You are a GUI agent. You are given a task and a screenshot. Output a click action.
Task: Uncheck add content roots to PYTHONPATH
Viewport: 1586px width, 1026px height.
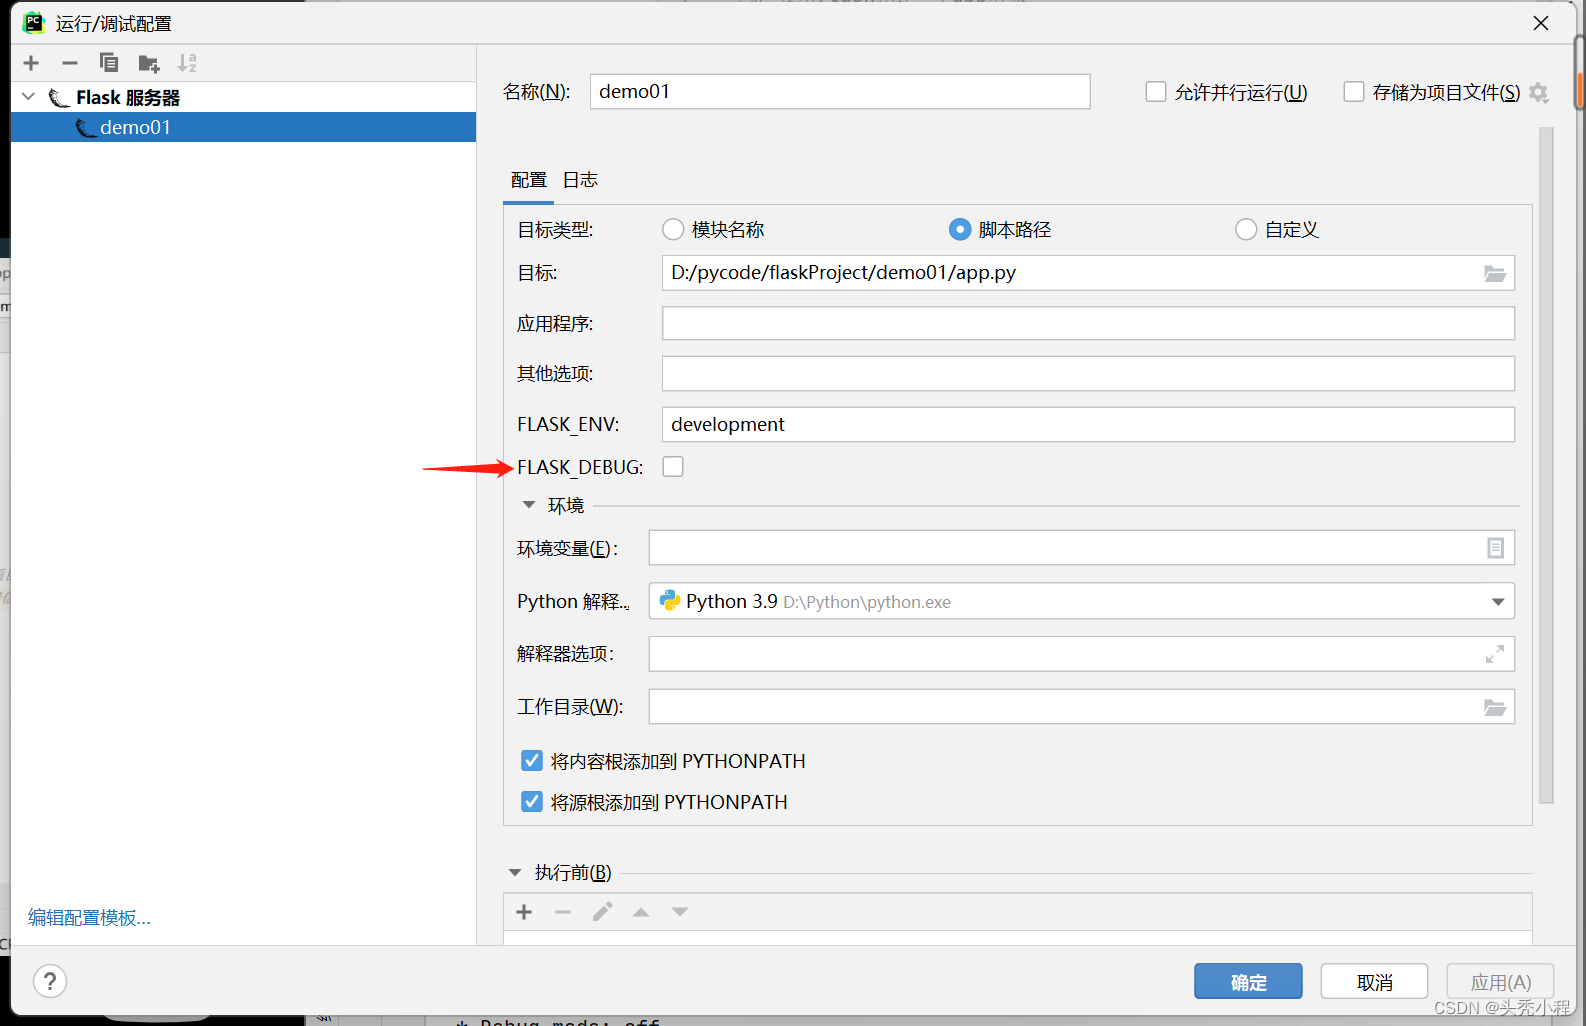click(532, 761)
